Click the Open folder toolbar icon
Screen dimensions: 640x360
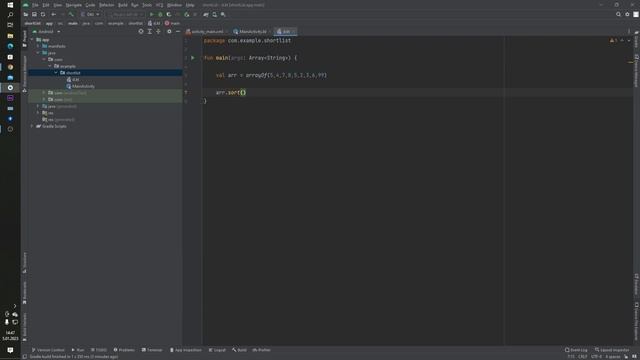click(26, 14)
